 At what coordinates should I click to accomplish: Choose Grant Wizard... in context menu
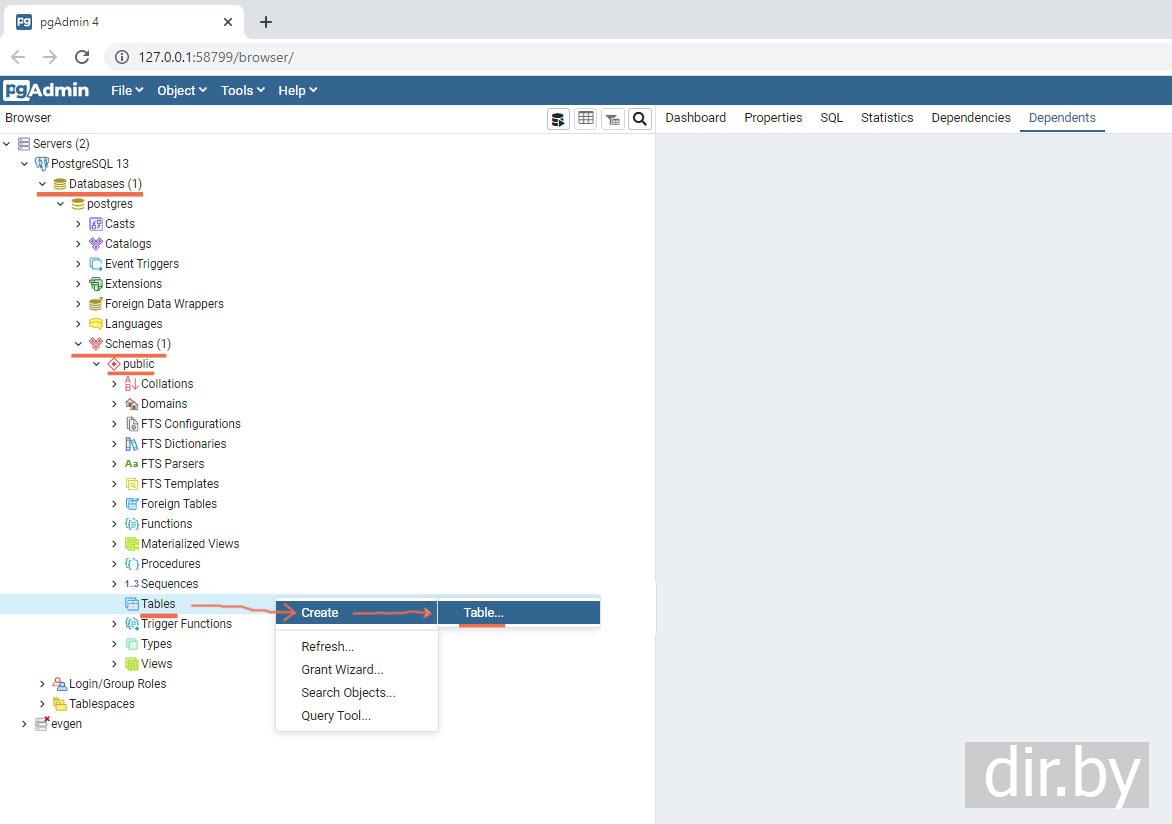pos(357,670)
